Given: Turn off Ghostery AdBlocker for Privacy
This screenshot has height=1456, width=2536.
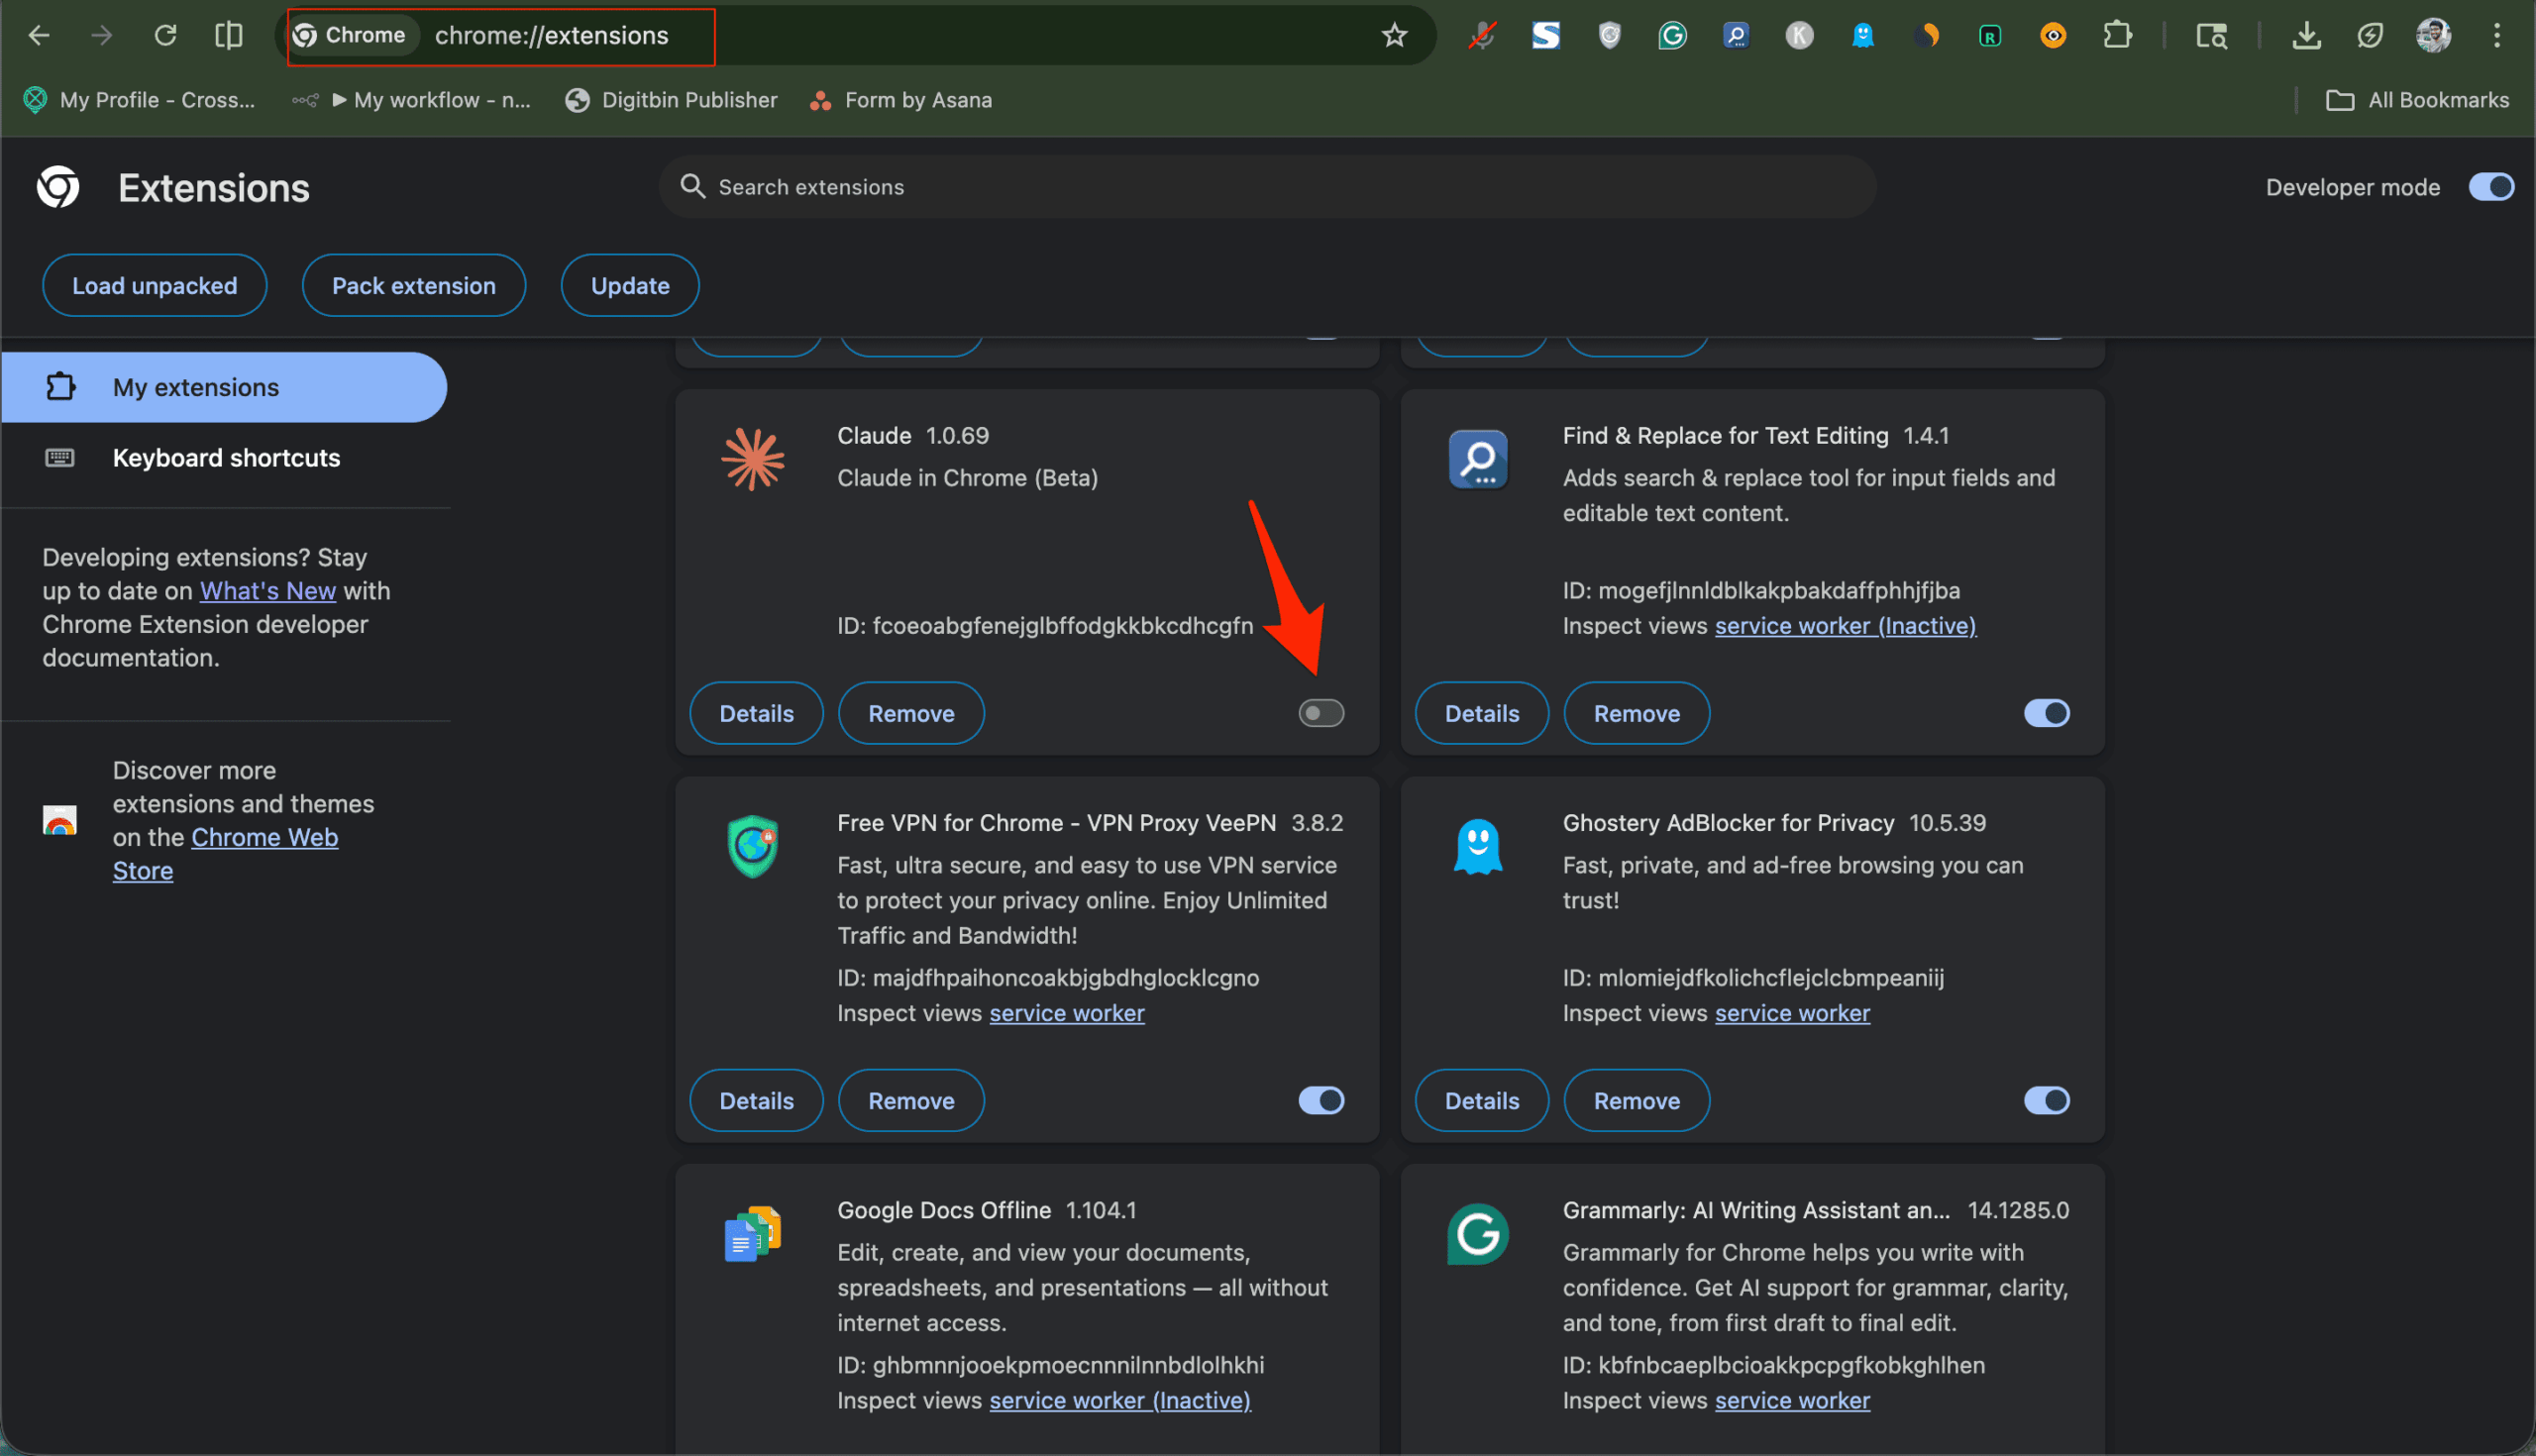Looking at the screenshot, I should pyautogui.click(x=2046, y=1100).
